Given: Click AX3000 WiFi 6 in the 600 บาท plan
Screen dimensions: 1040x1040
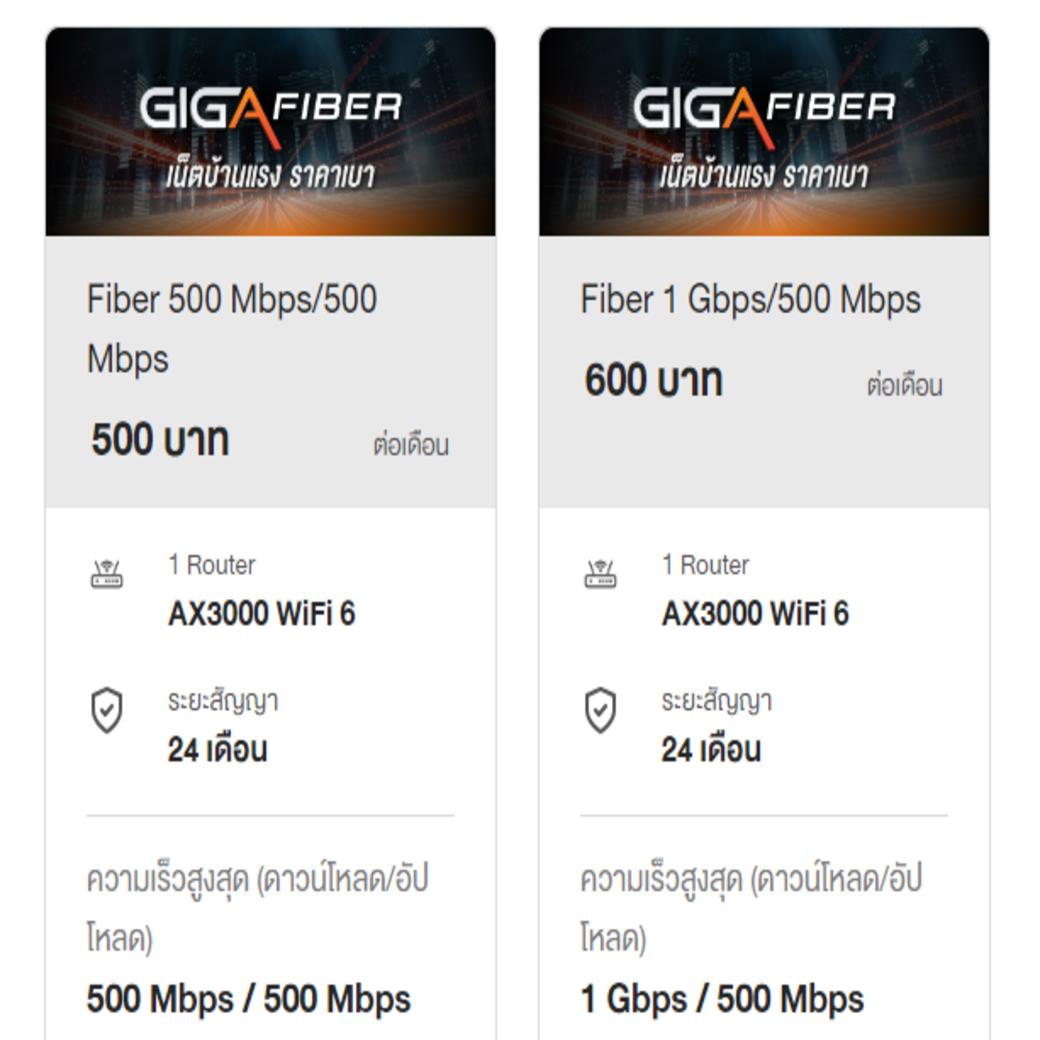Looking at the screenshot, I should click(755, 613).
